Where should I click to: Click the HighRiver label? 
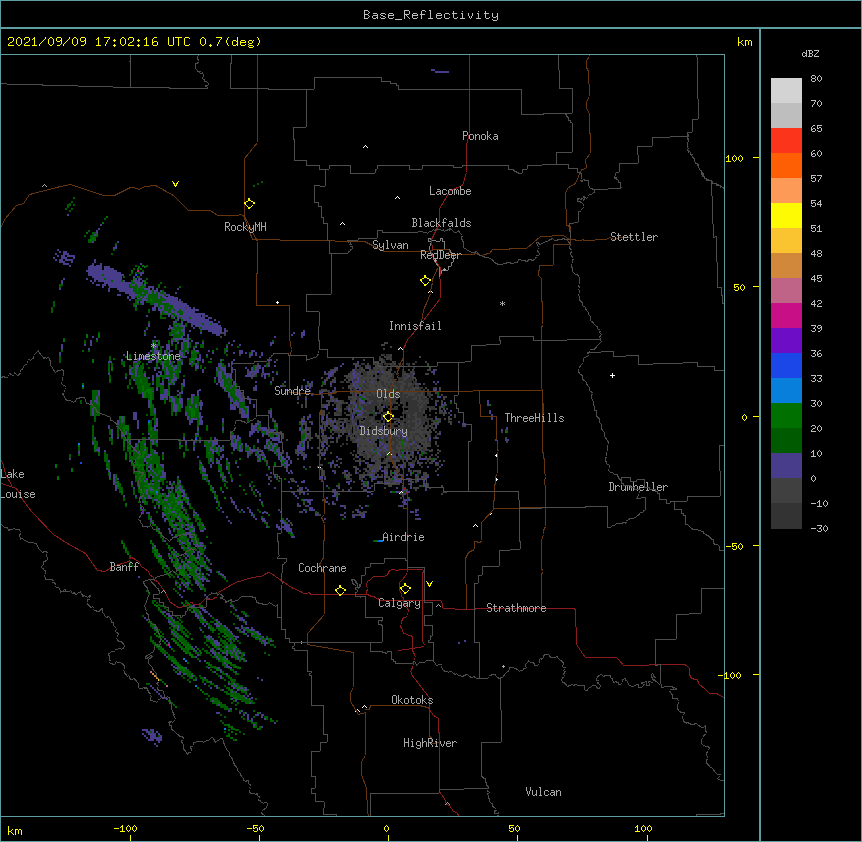430,743
